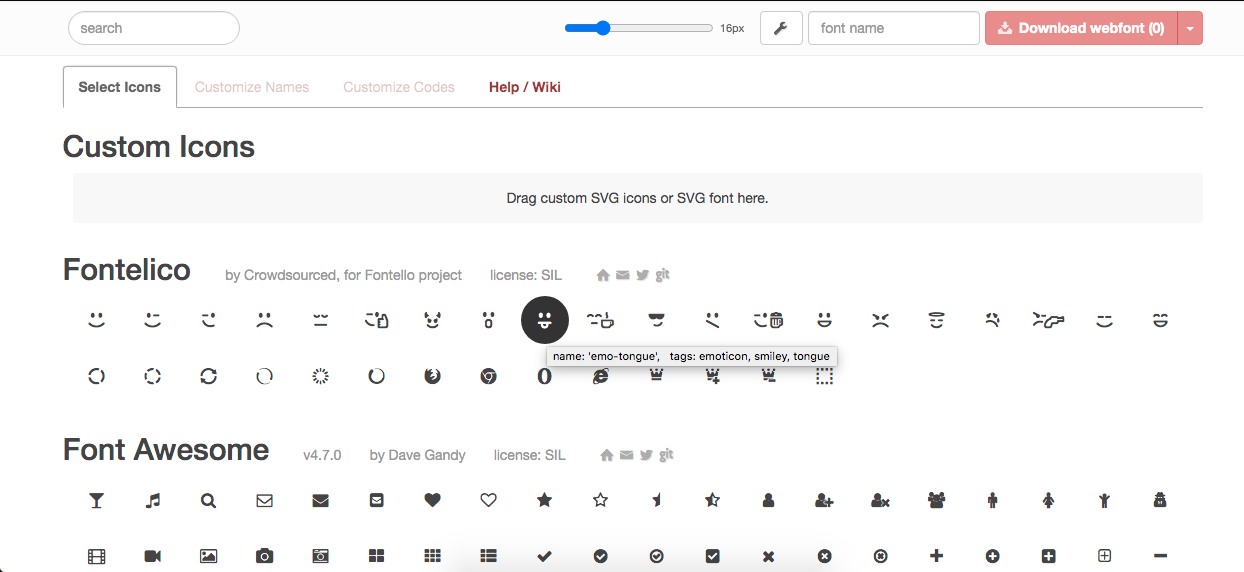1244x572 pixels.
Task: Expand the Download webfont dropdown arrow
Action: [x=1190, y=28]
